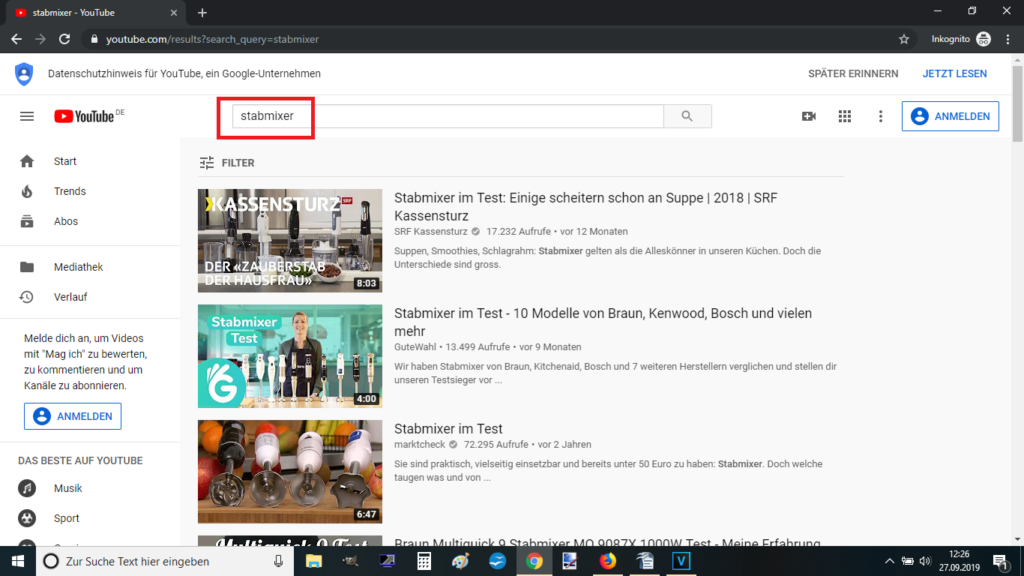
Task: Click the marktcheck video thumbnail with fruit
Action: click(290, 472)
